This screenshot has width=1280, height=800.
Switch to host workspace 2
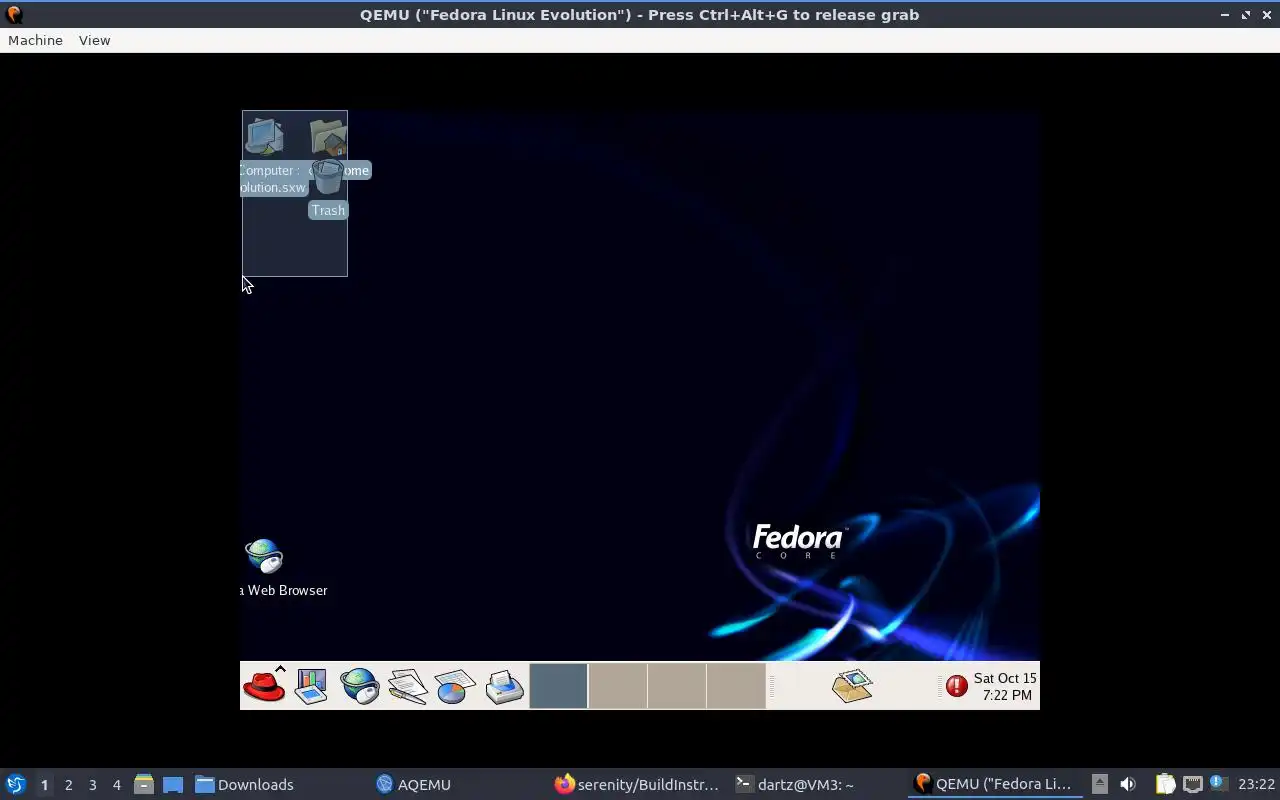(x=68, y=785)
